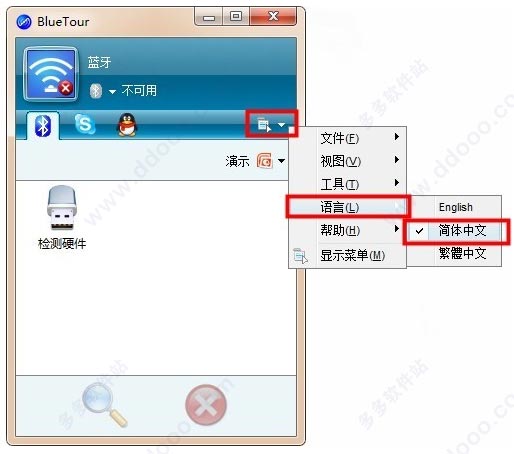Open the QQ penguin tab
Image resolution: width=514 pixels, height=454 pixels.
click(127, 125)
